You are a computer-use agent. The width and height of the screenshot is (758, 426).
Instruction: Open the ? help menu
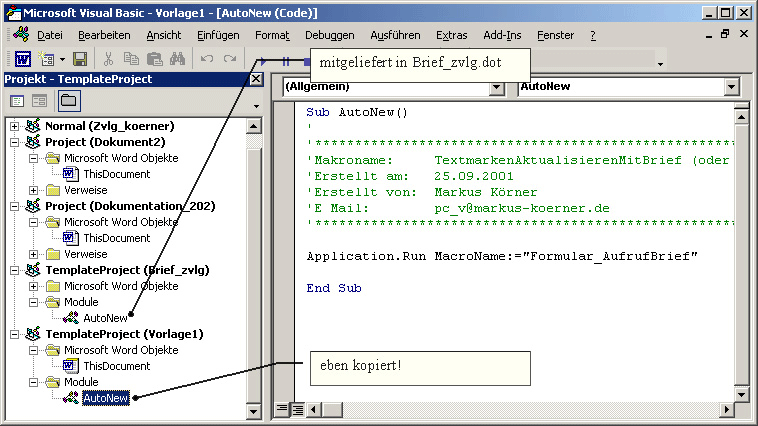tap(593, 35)
